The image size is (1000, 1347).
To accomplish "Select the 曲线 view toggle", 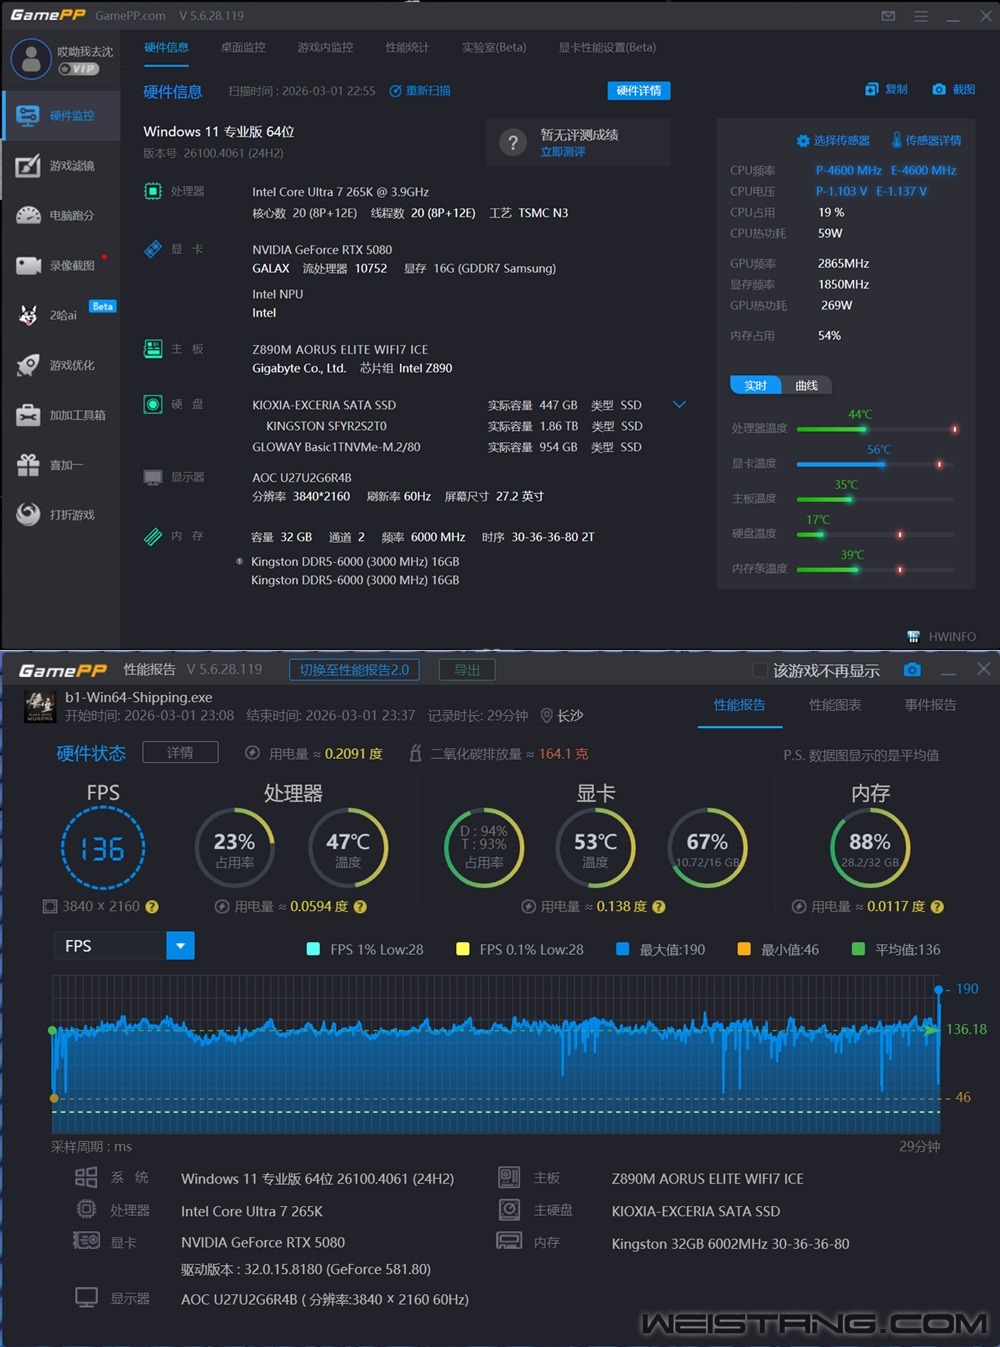I will 806,386.
